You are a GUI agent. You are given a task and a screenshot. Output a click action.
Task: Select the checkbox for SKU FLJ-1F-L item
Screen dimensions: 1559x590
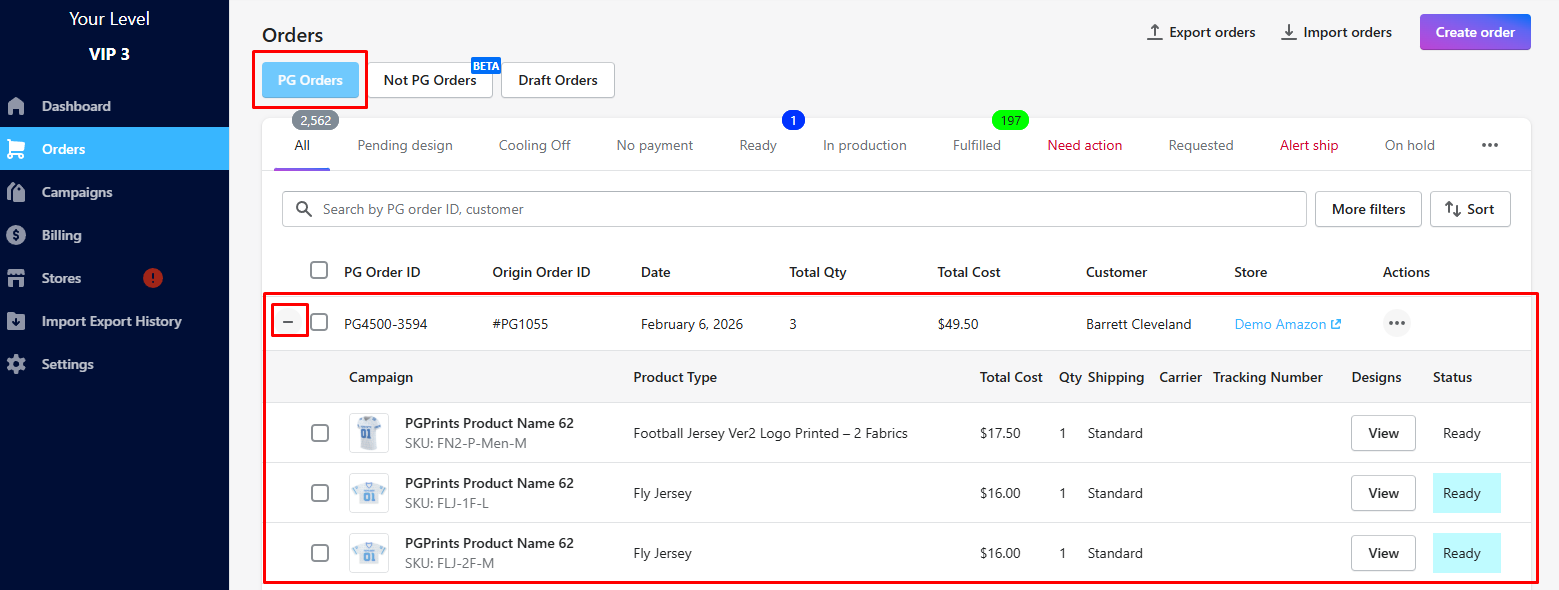(x=319, y=493)
